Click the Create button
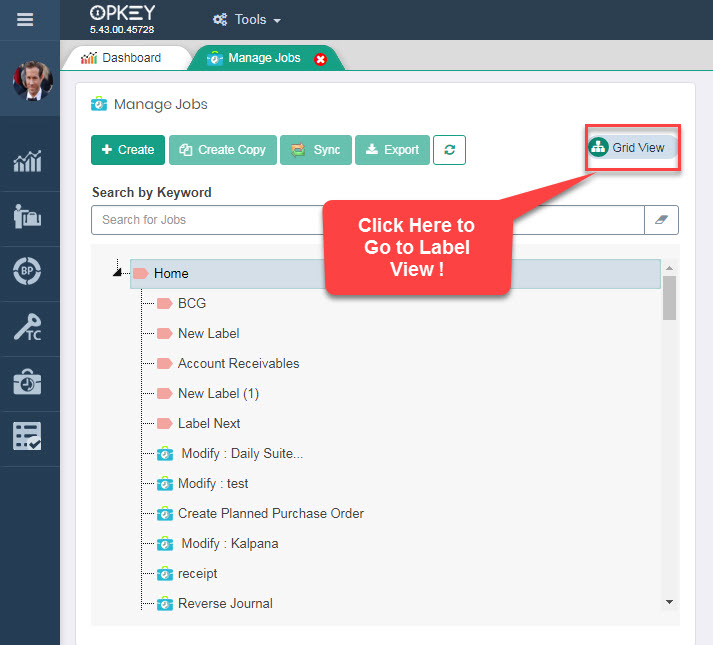 click(128, 150)
